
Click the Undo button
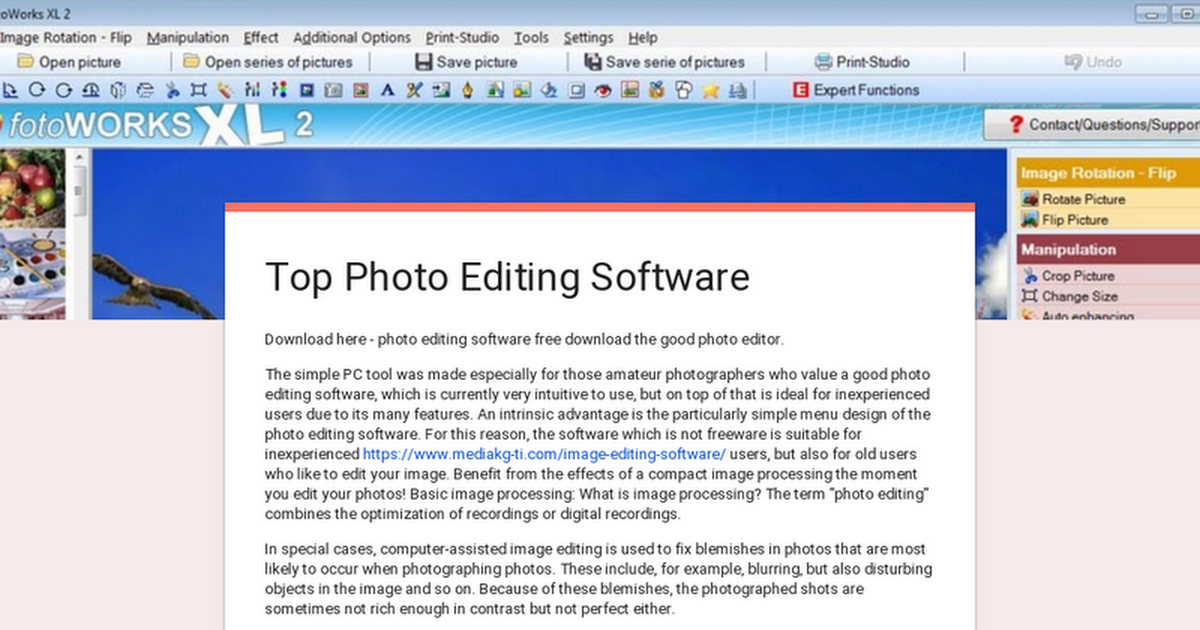(1092, 62)
